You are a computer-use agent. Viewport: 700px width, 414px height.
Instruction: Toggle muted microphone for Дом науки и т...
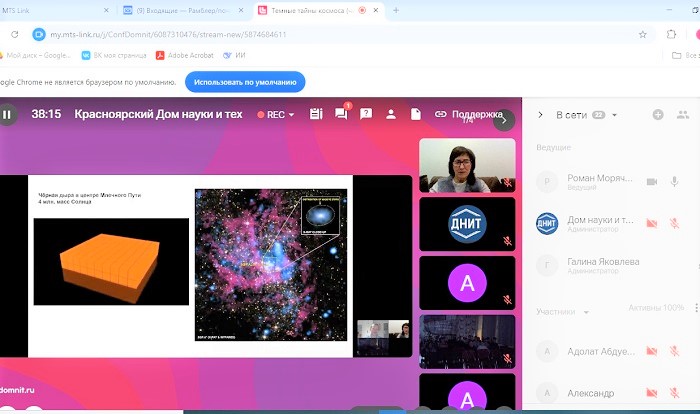pyautogui.click(x=675, y=223)
